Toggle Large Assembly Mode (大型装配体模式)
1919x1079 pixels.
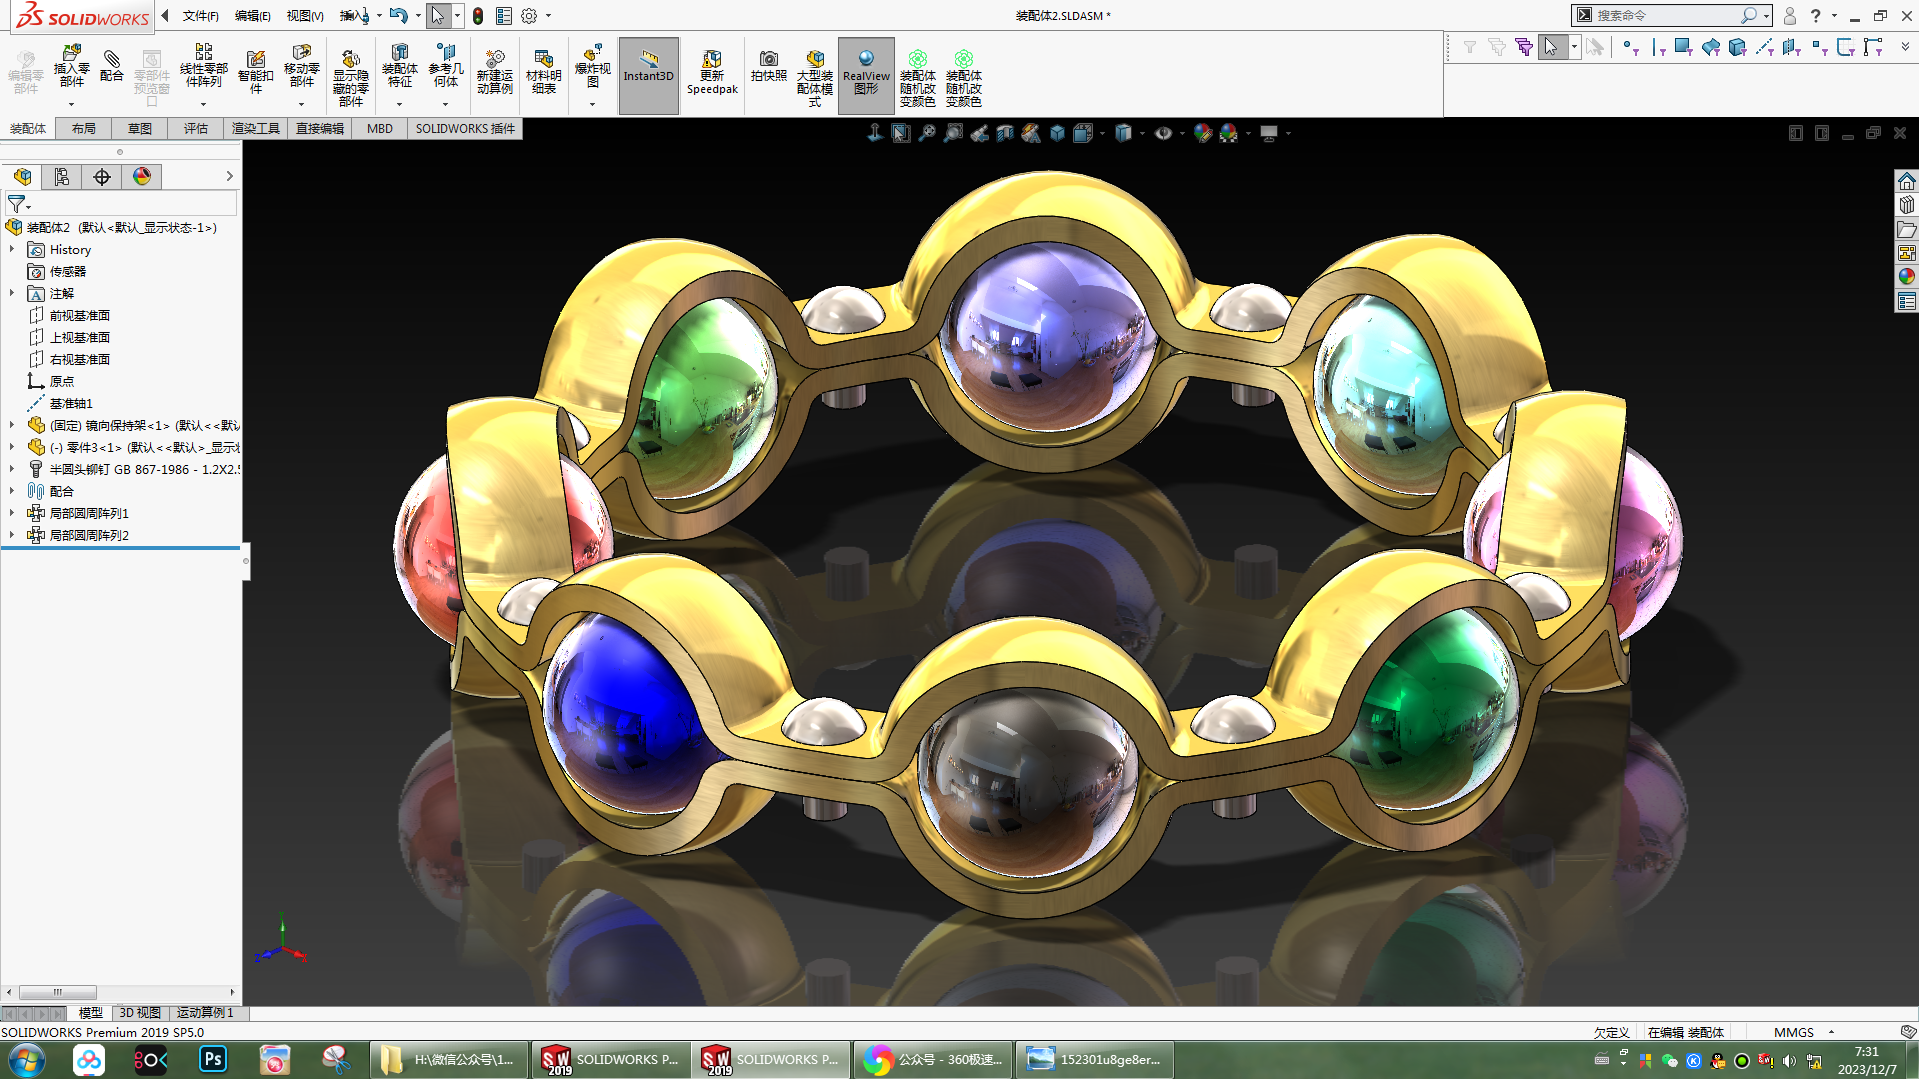click(x=815, y=77)
